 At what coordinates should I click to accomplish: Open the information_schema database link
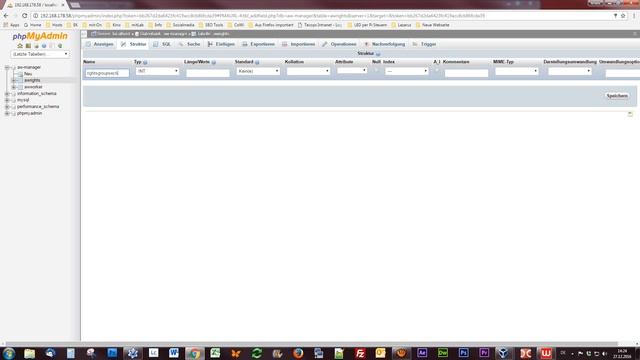(x=37, y=93)
